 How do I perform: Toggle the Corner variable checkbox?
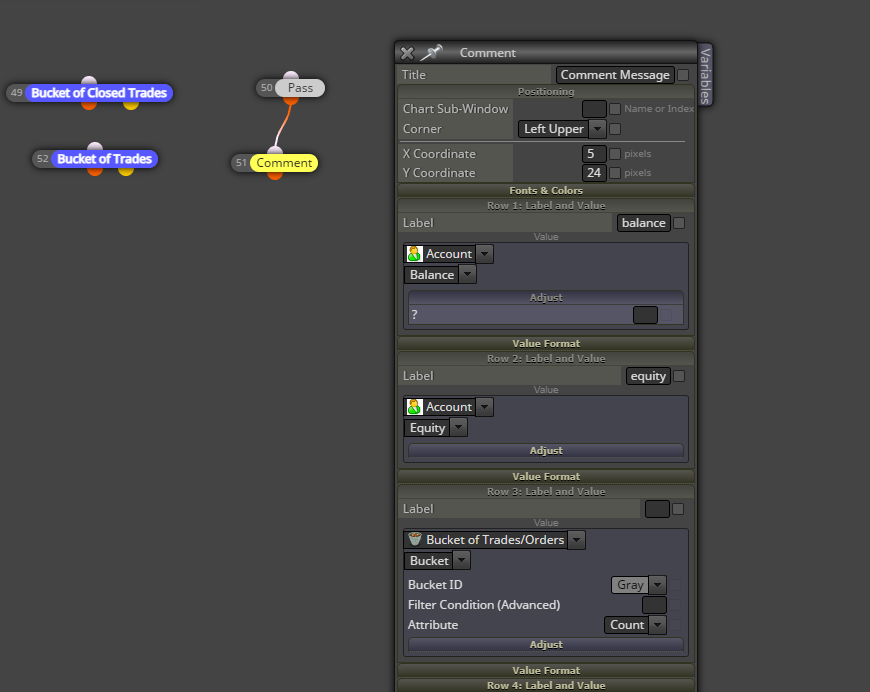(x=615, y=129)
